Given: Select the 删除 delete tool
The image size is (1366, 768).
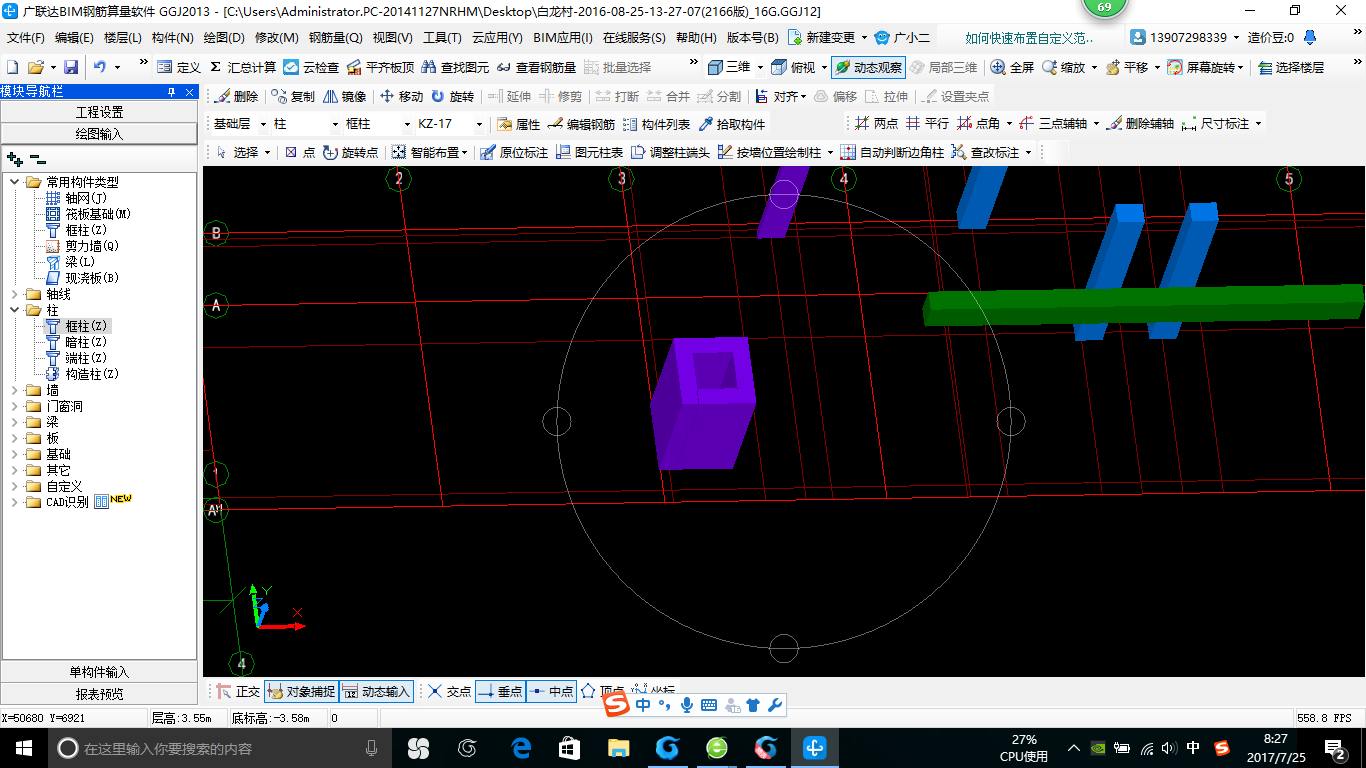Looking at the screenshot, I should (x=236, y=96).
